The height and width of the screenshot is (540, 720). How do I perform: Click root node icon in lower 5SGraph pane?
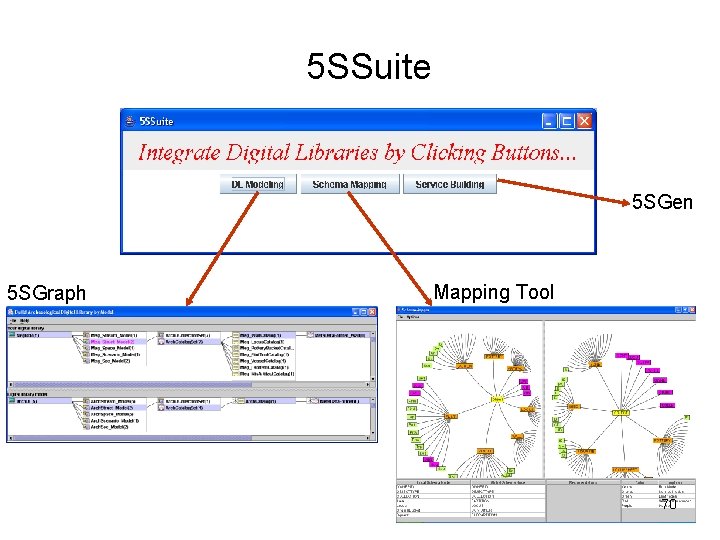[11, 401]
